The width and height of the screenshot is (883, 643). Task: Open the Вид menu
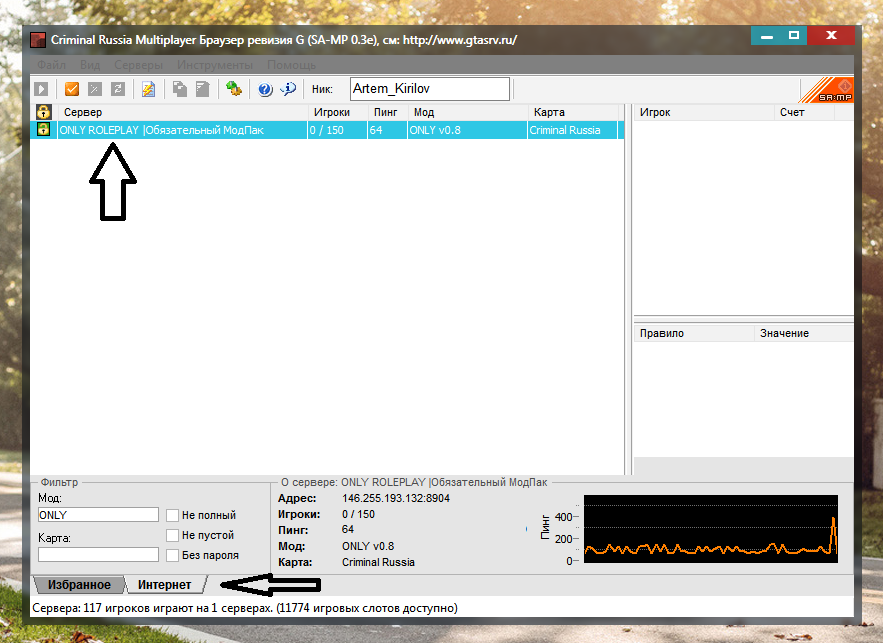tap(90, 65)
